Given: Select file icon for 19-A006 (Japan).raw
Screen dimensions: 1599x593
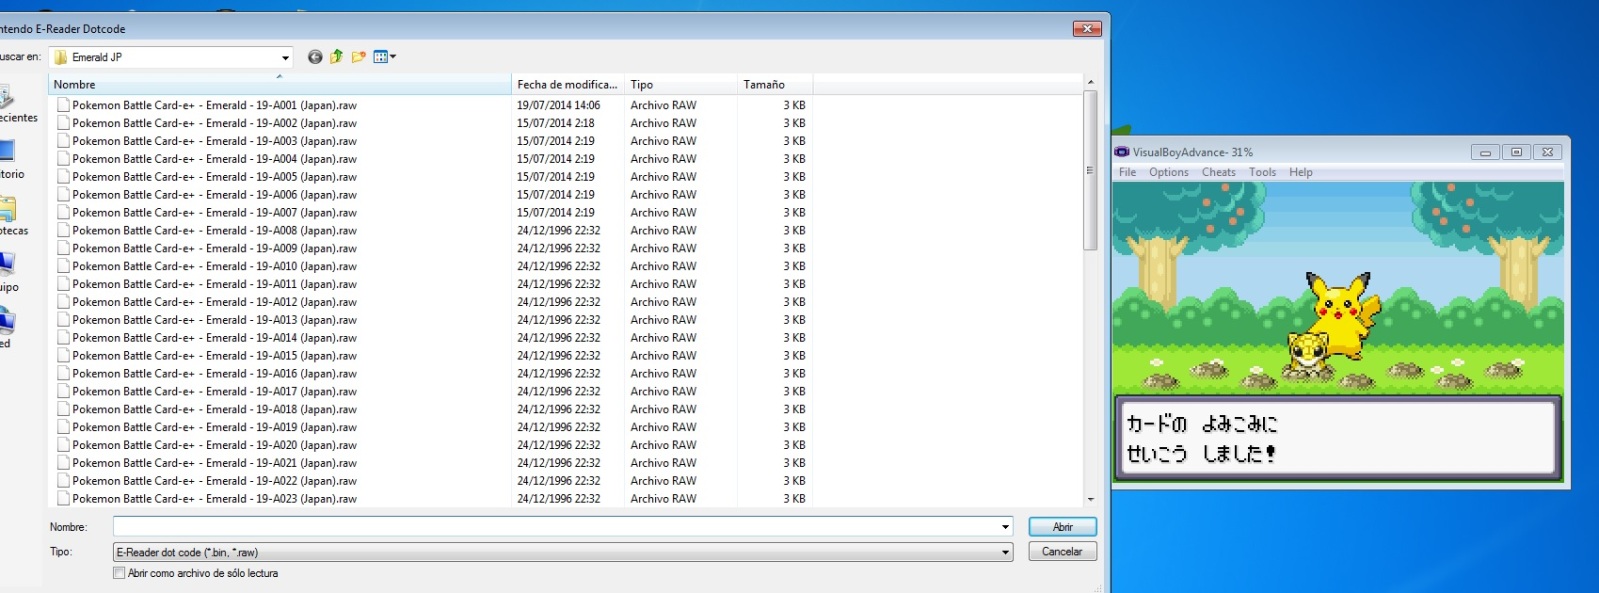Looking at the screenshot, I should coord(63,195).
